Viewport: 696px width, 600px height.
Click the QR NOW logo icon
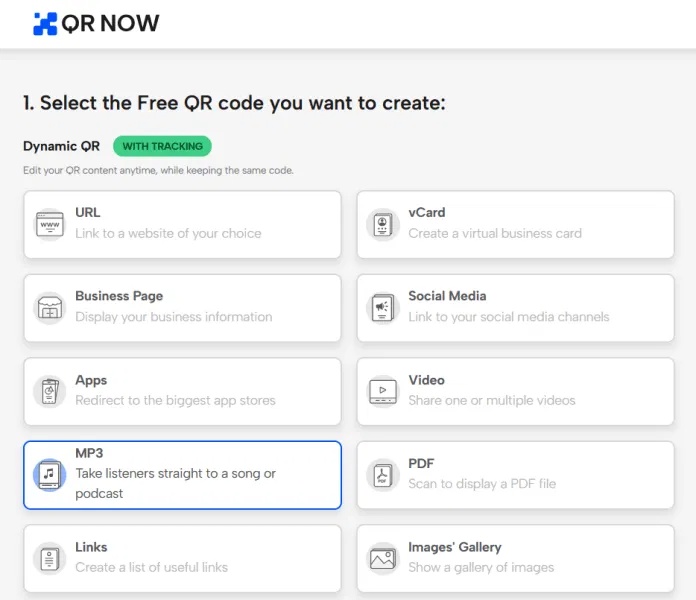click(x=45, y=24)
